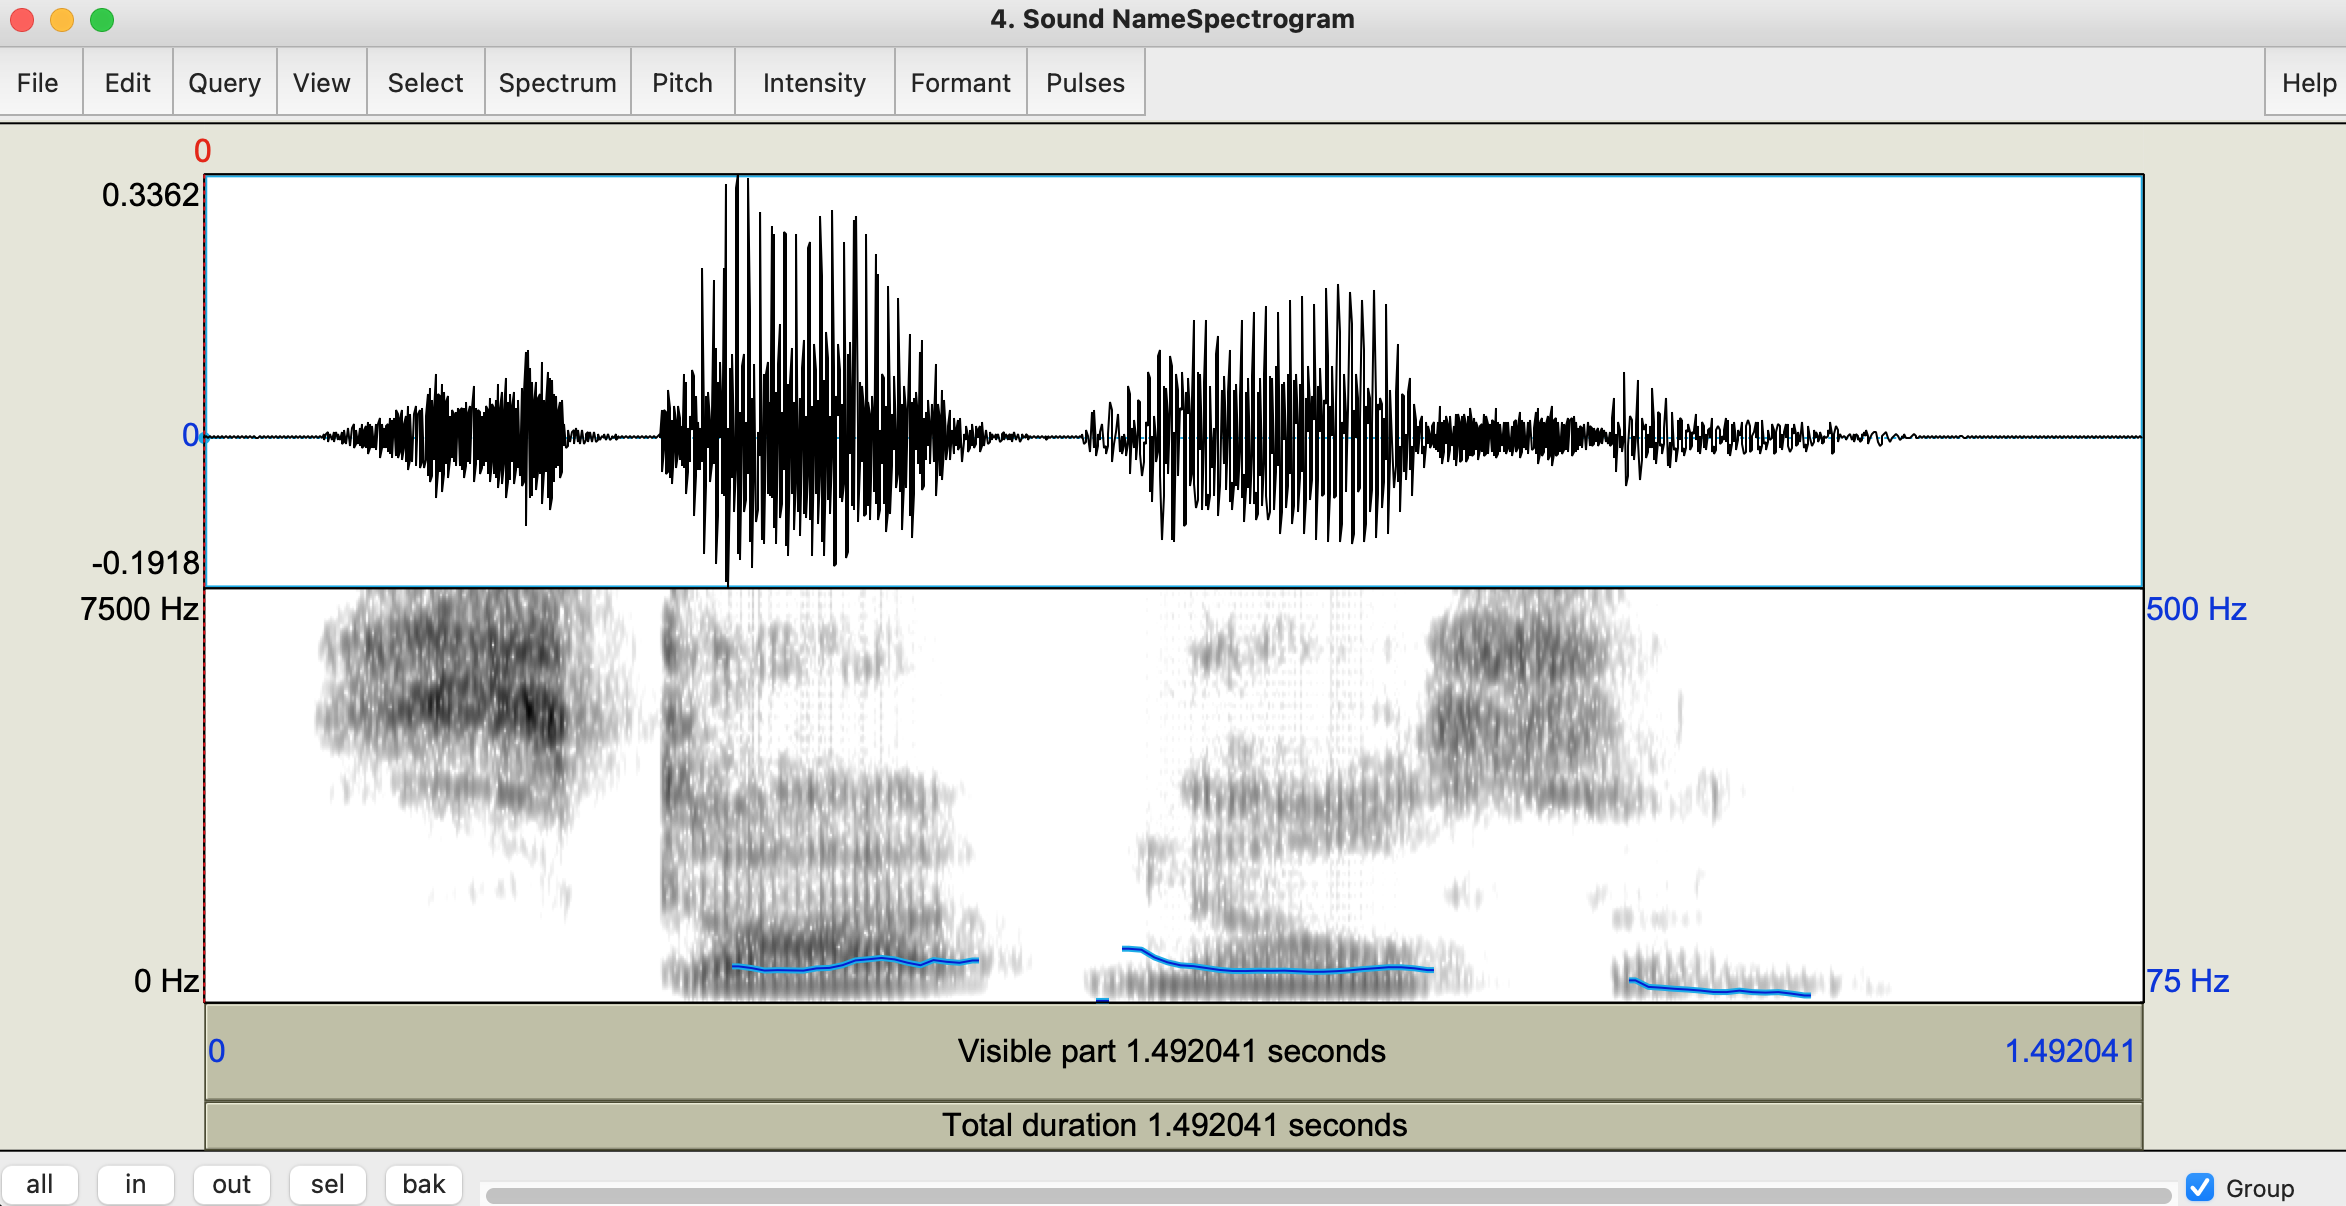Open the Edit menu
Screen dimensions: 2346x1206
pos(127,83)
